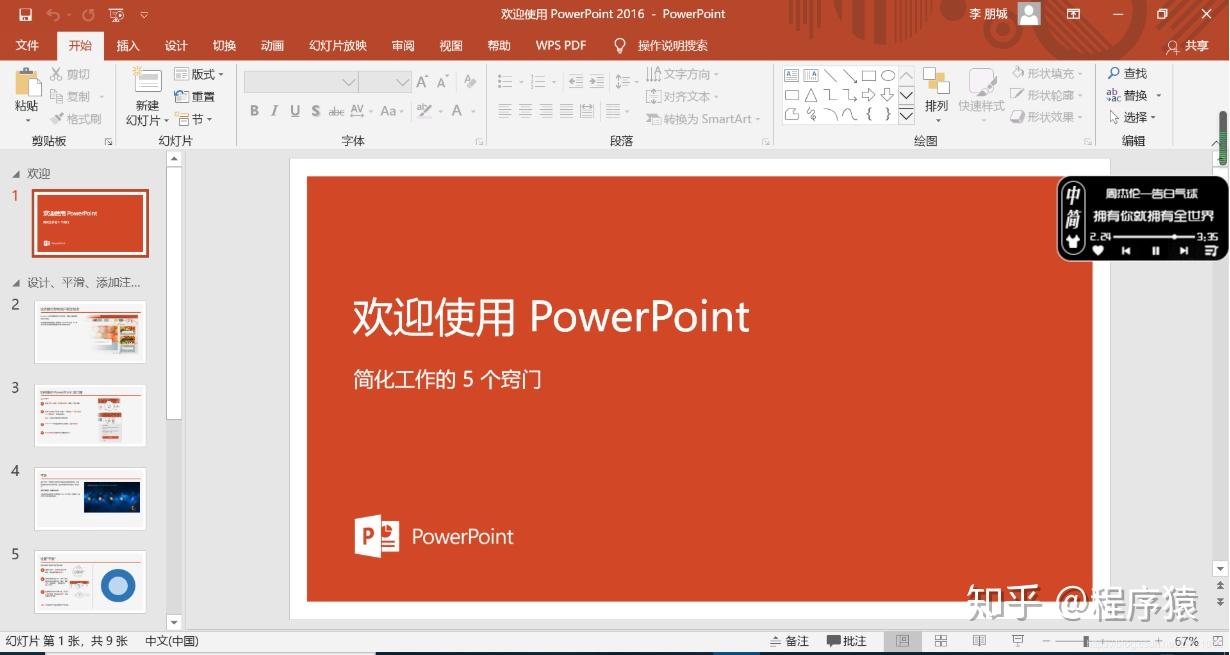Collapse the 欢迎 section in slide panel
1230x655 pixels.
[18, 172]
